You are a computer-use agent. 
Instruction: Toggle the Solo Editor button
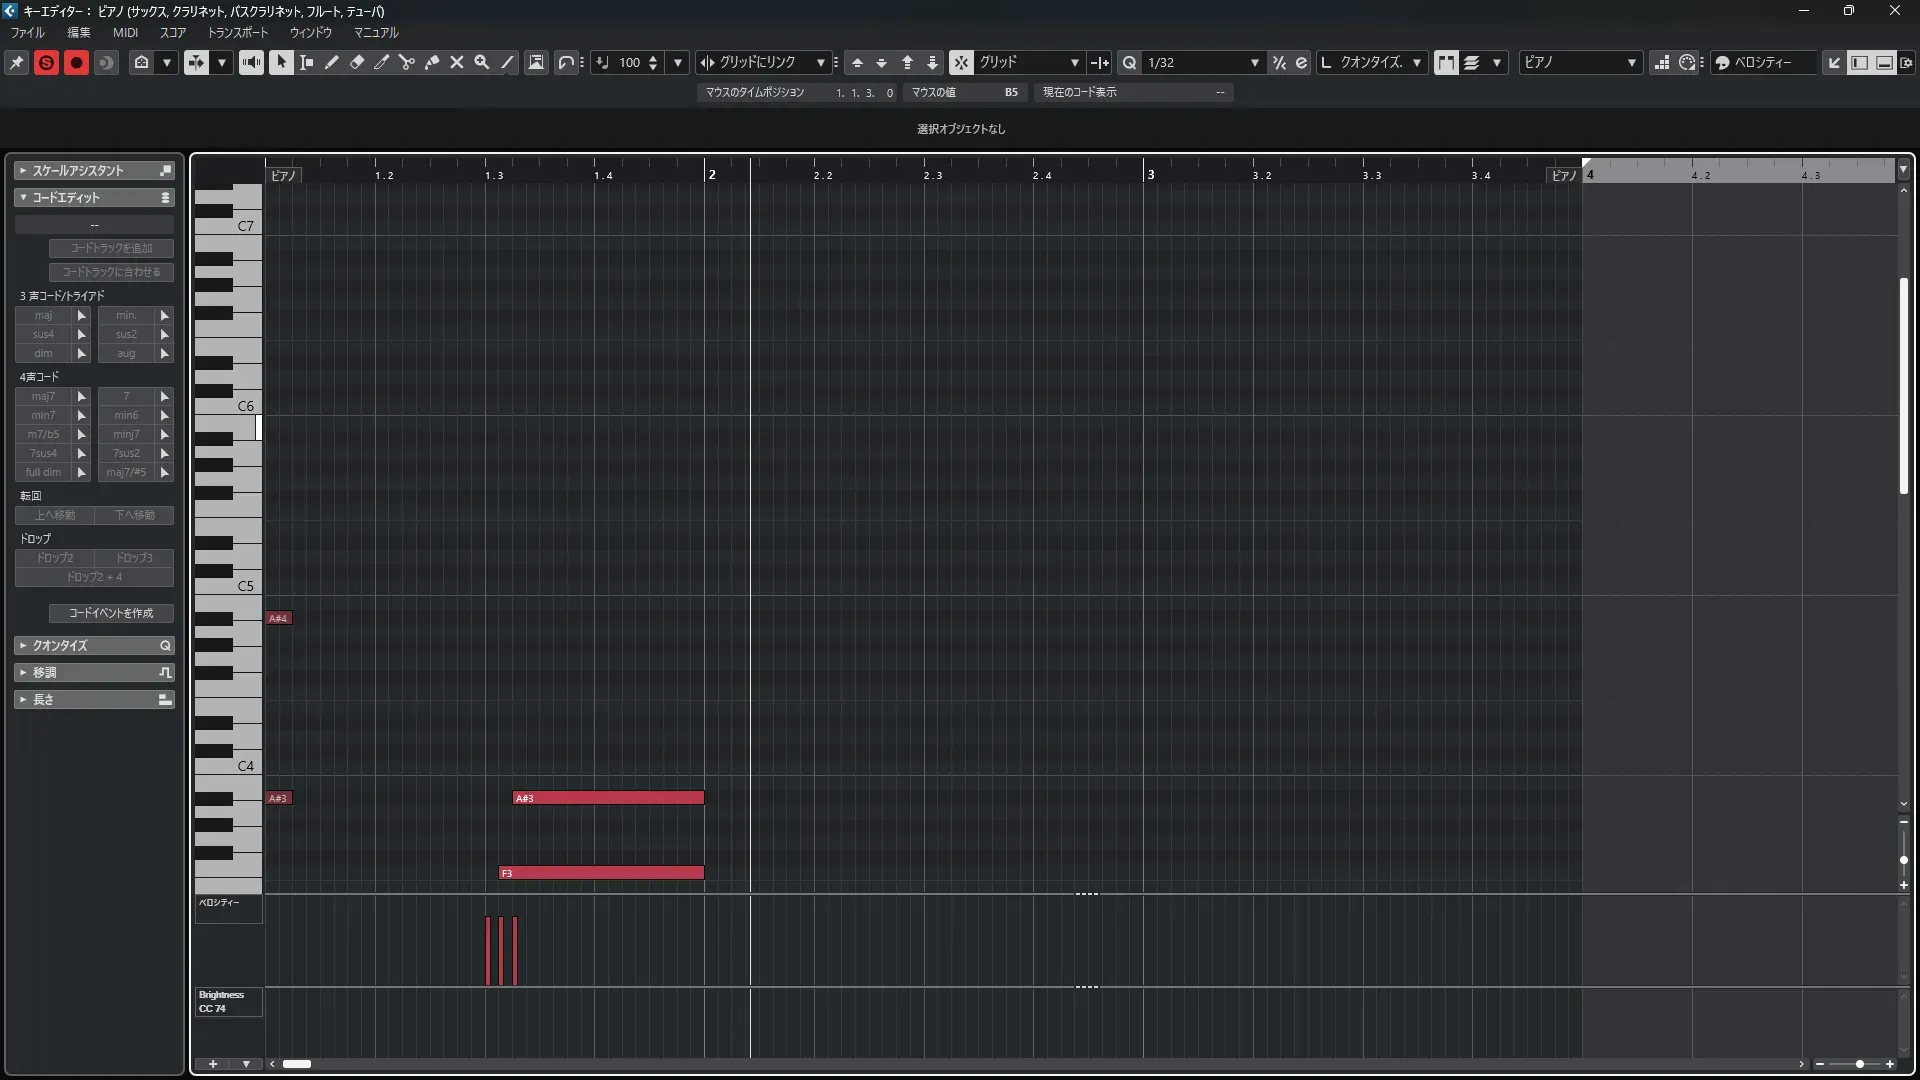46,62
